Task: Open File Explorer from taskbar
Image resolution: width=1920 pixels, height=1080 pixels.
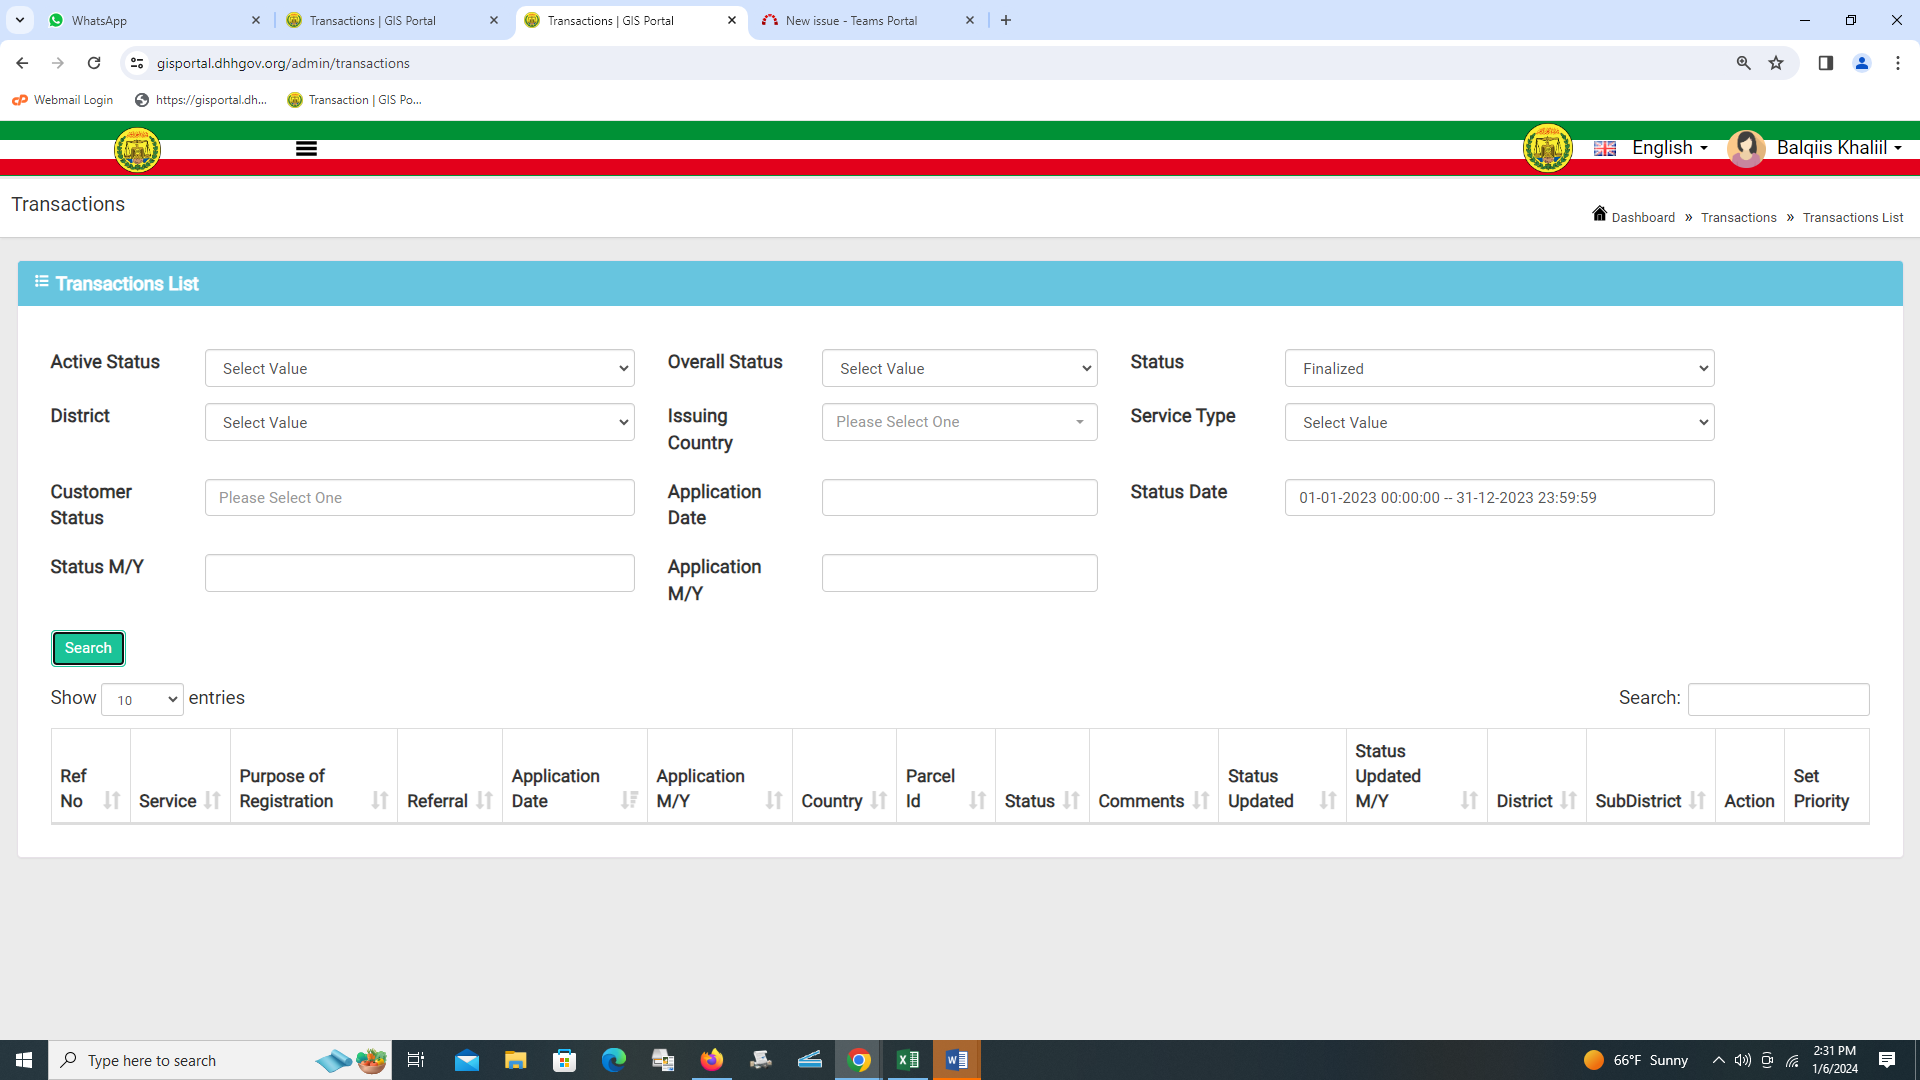Action: pyautogui.click(x=515, y=1060)
